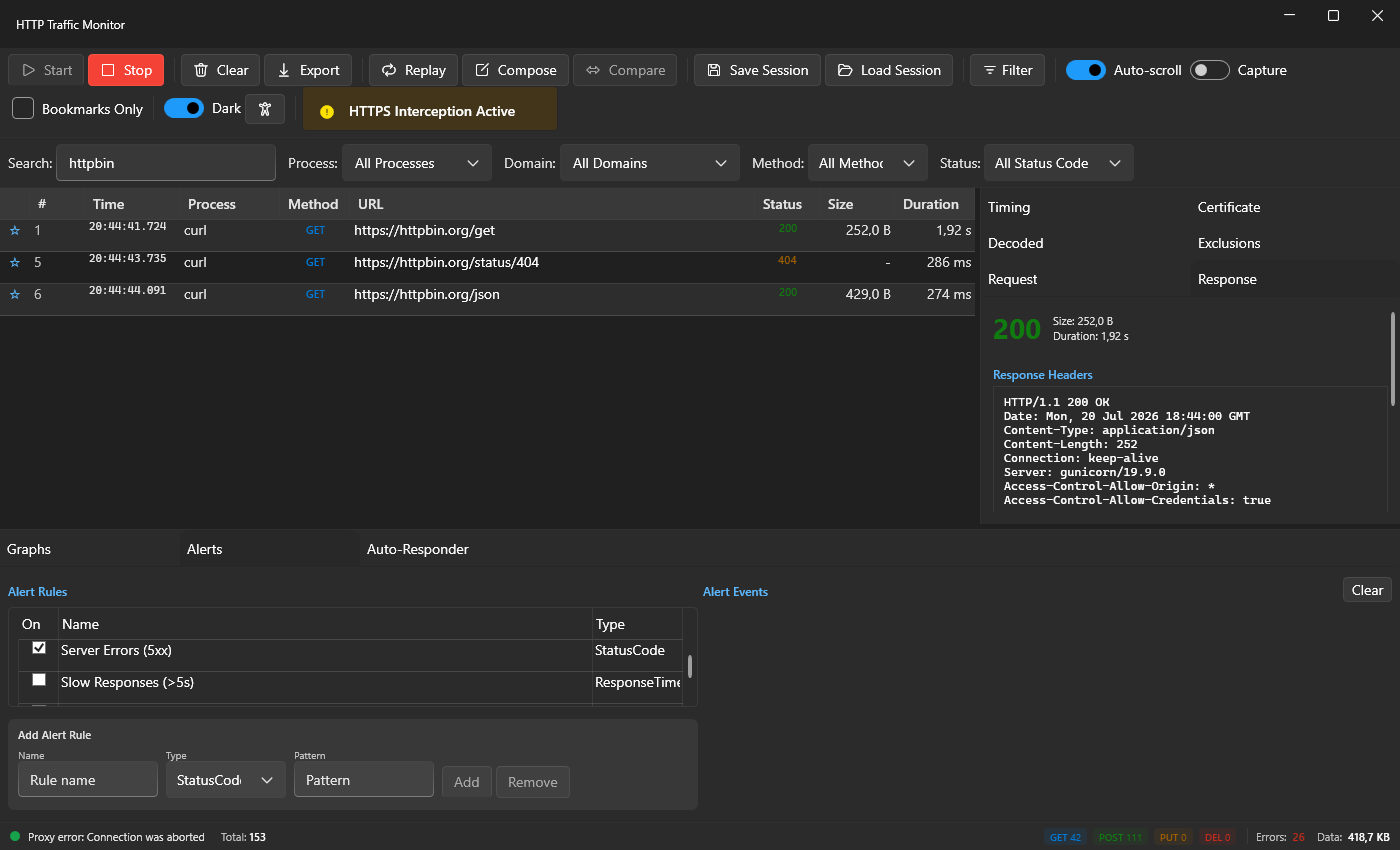Click the Remove alert rule button
The image size is (1400, 850).
(533, 782)
